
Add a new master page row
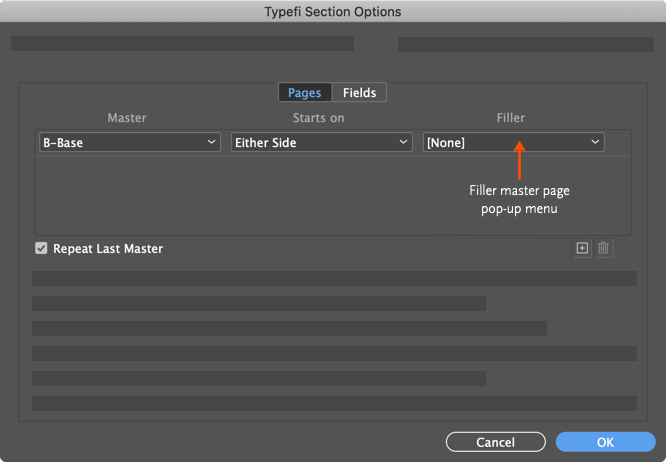[x=582, y=248]
